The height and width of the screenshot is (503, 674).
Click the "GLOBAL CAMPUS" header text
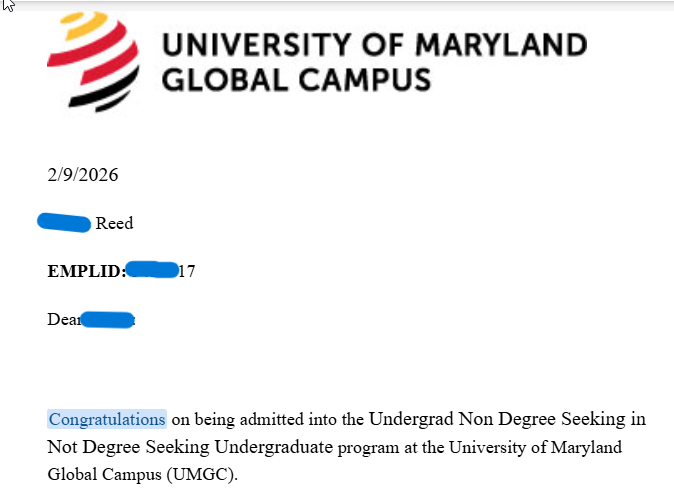[296, 79]
